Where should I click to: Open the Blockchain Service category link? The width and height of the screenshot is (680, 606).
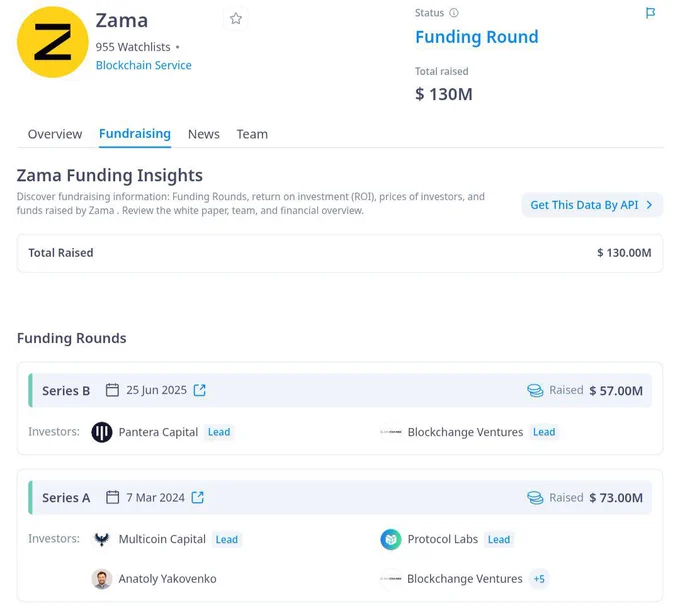(144, 65)
